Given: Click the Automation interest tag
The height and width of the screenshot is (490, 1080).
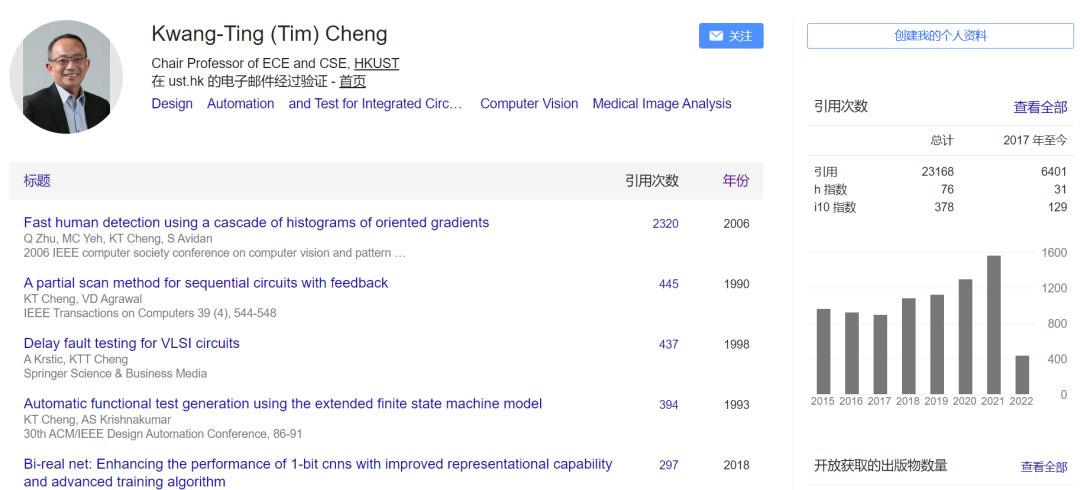Looking at the screenshot, I should click(240, 104).
